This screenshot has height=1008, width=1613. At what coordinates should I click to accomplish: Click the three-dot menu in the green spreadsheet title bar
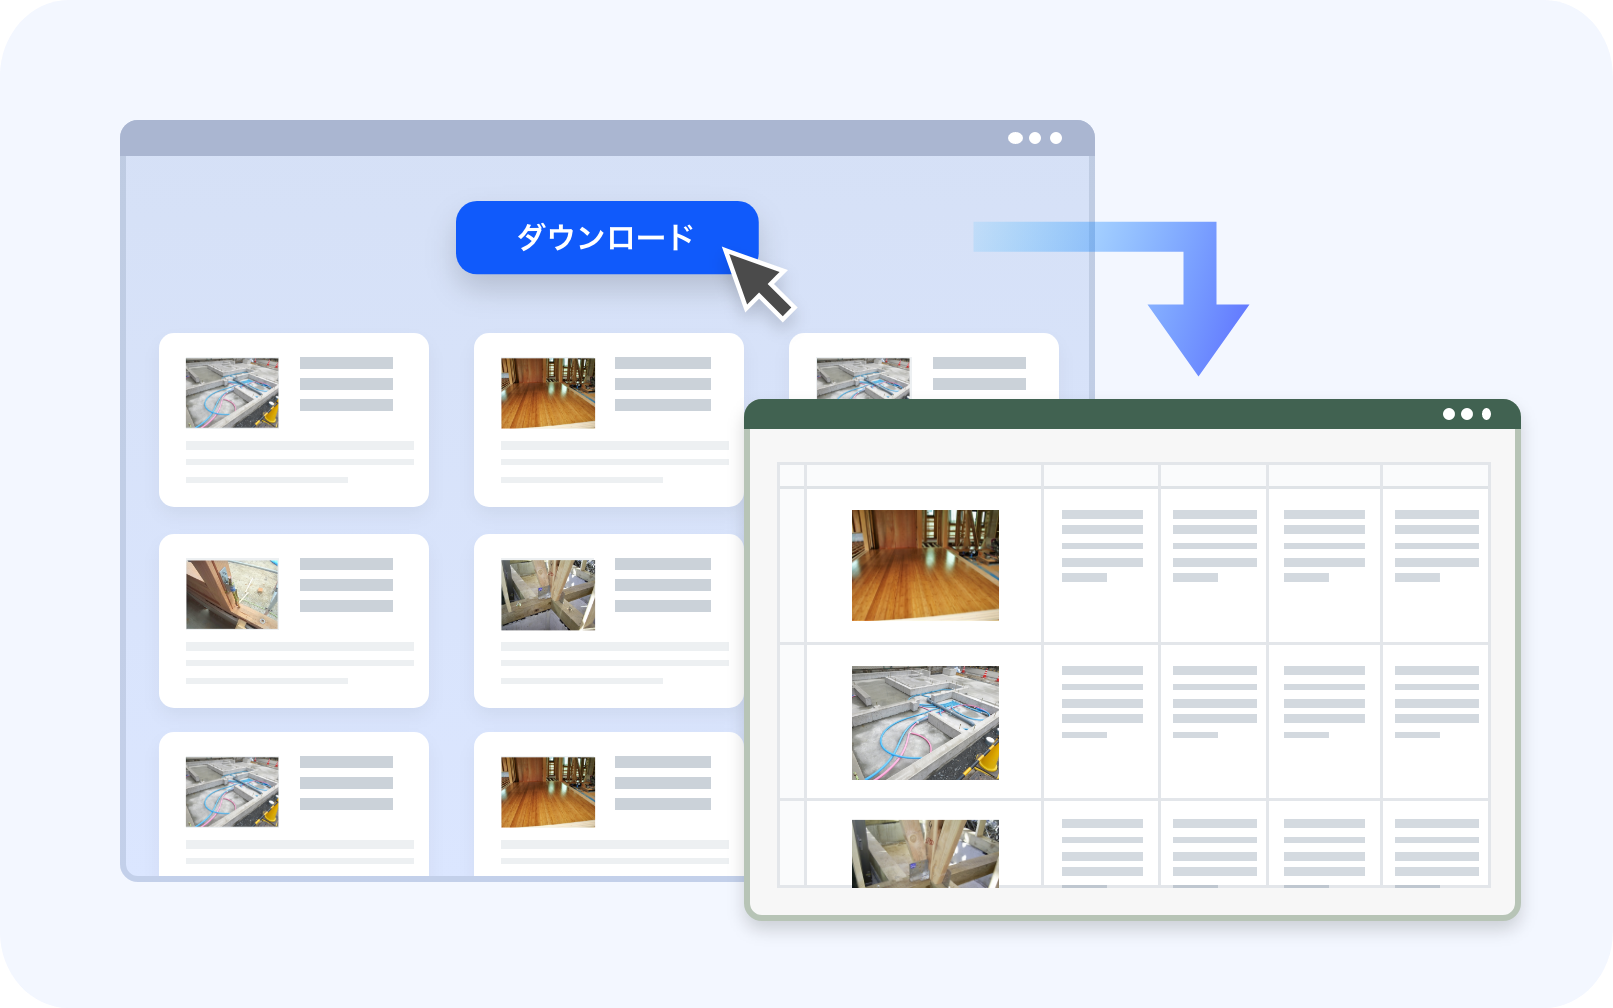point(1467,414)
